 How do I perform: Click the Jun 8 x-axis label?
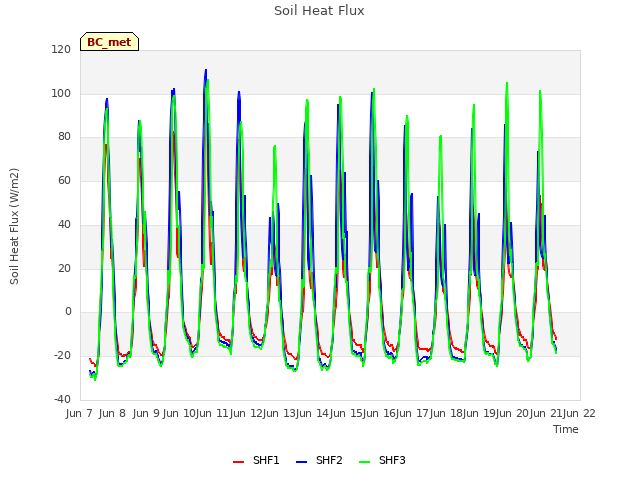(112, 413)
